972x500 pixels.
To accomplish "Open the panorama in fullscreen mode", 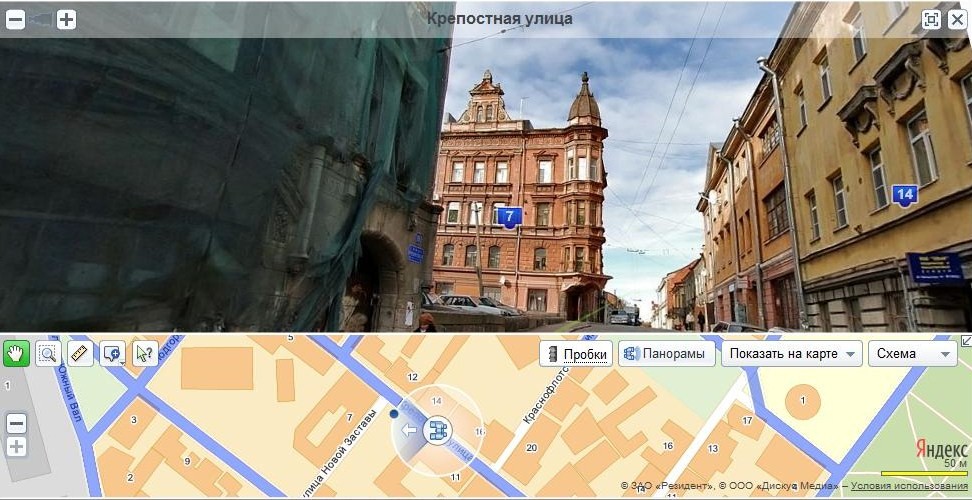I will point(930,19).
